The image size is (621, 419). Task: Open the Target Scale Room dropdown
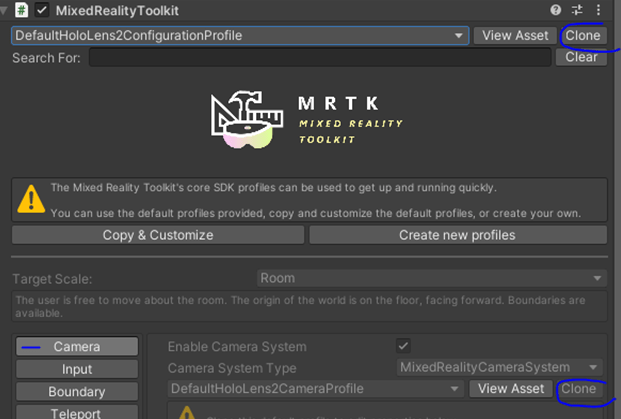click(429, 278)
